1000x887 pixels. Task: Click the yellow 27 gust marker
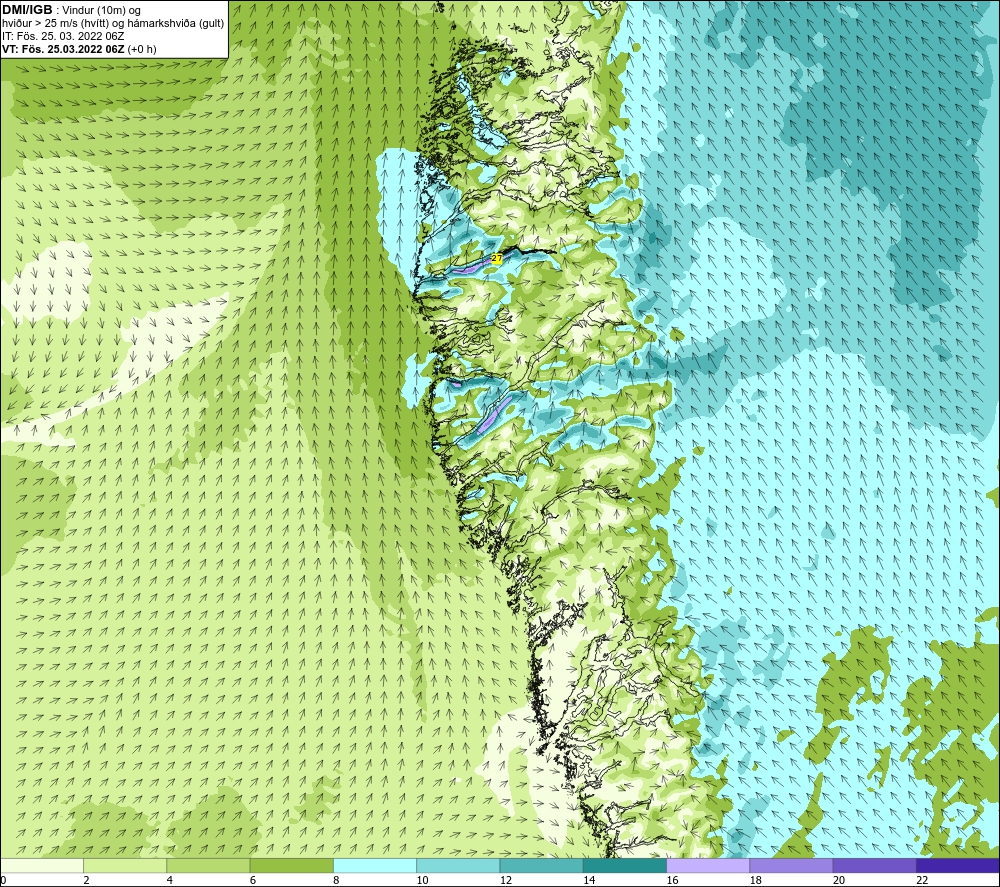click(497, 258)
